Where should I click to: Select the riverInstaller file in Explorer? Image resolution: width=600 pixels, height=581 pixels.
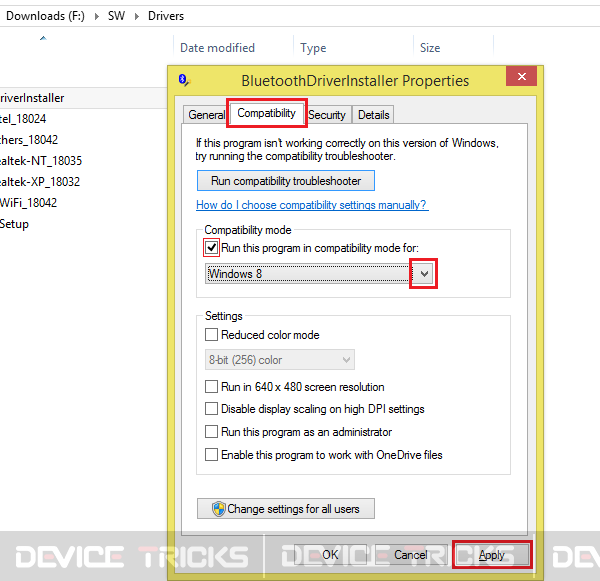pos(32,98)
